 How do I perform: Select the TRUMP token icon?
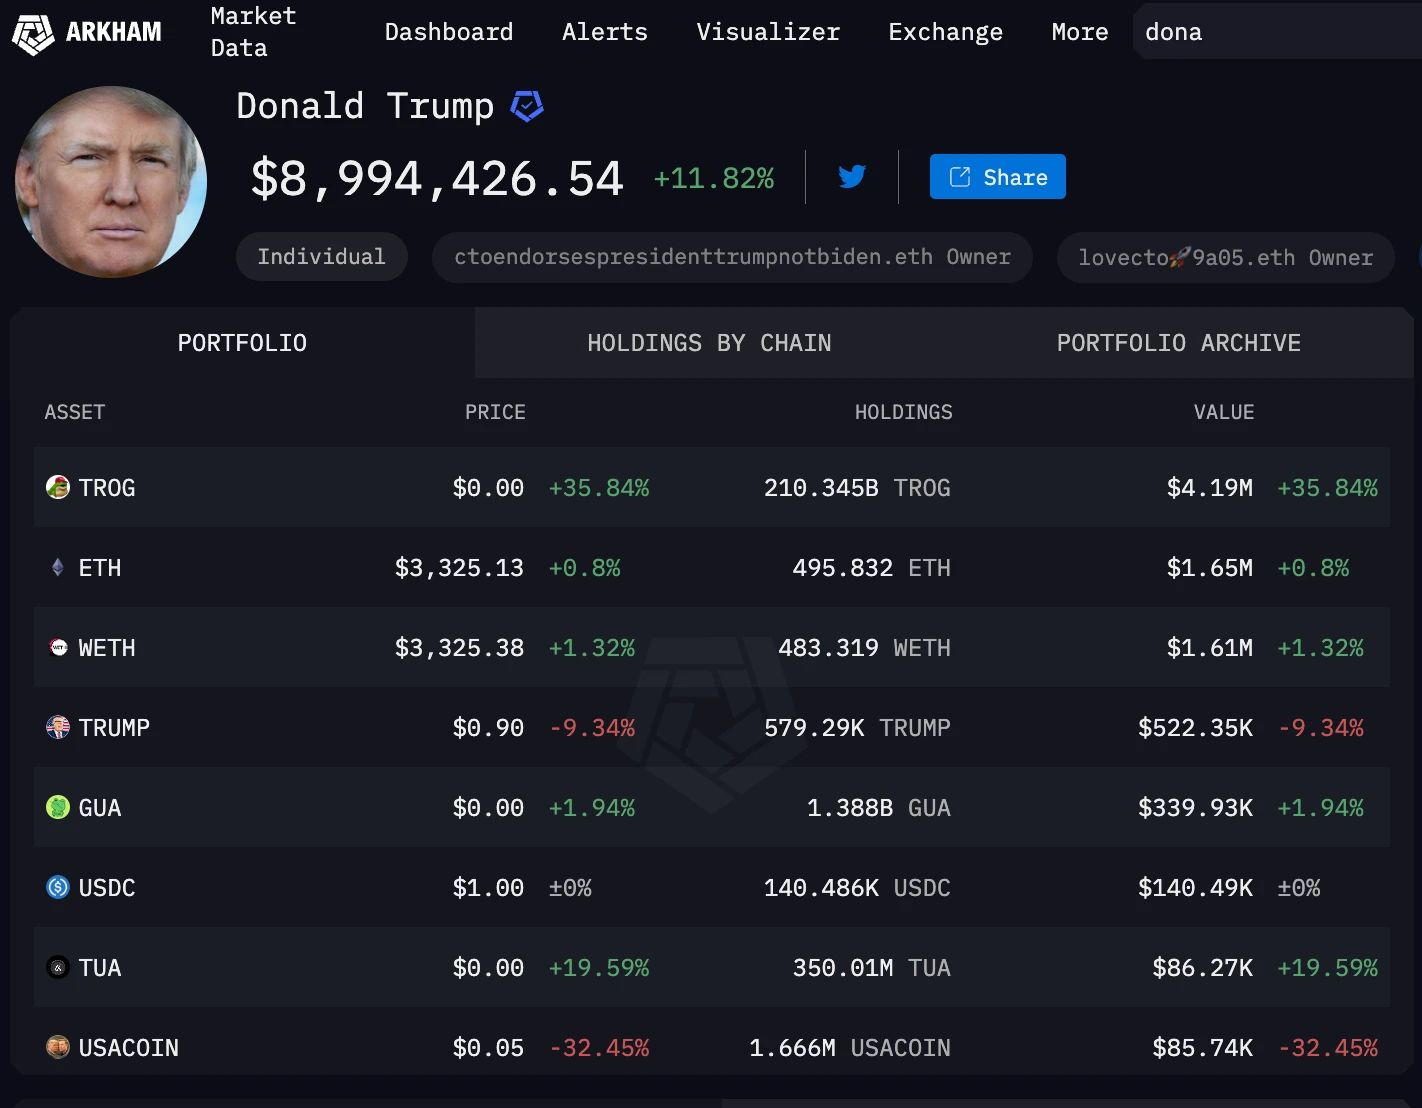[57, 727]
